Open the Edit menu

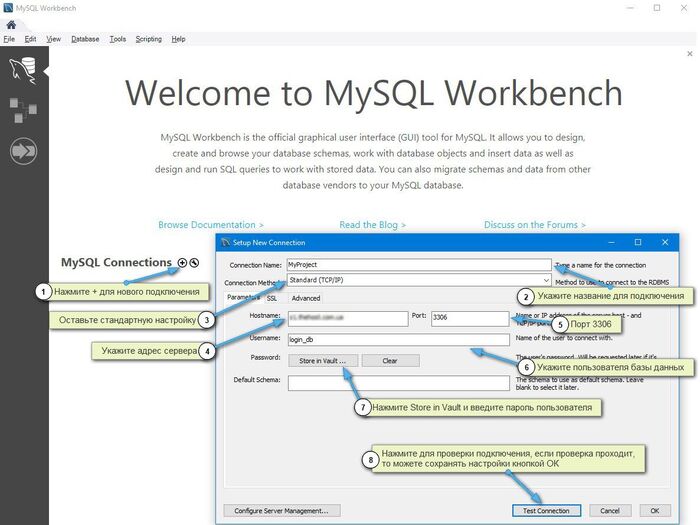30,39
